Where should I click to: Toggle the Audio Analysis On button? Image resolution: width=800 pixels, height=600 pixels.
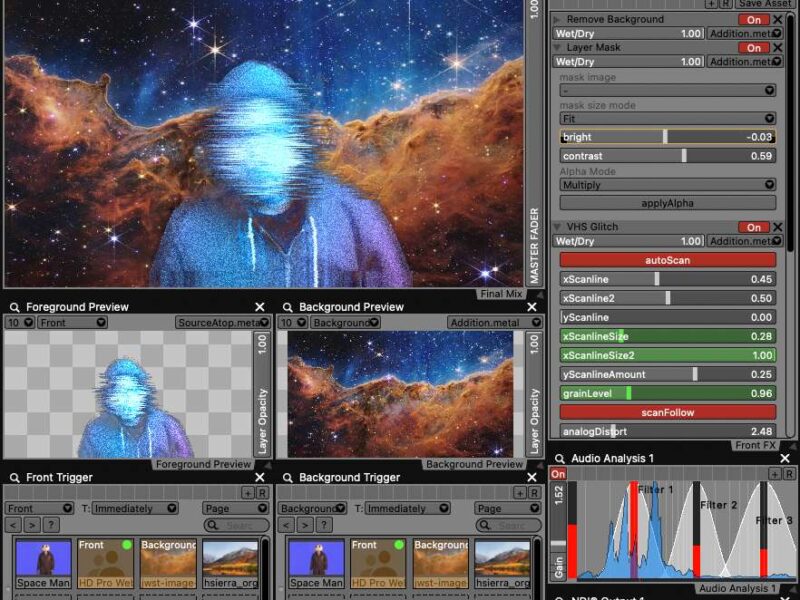pyautogui.click(x=558, y=474)
